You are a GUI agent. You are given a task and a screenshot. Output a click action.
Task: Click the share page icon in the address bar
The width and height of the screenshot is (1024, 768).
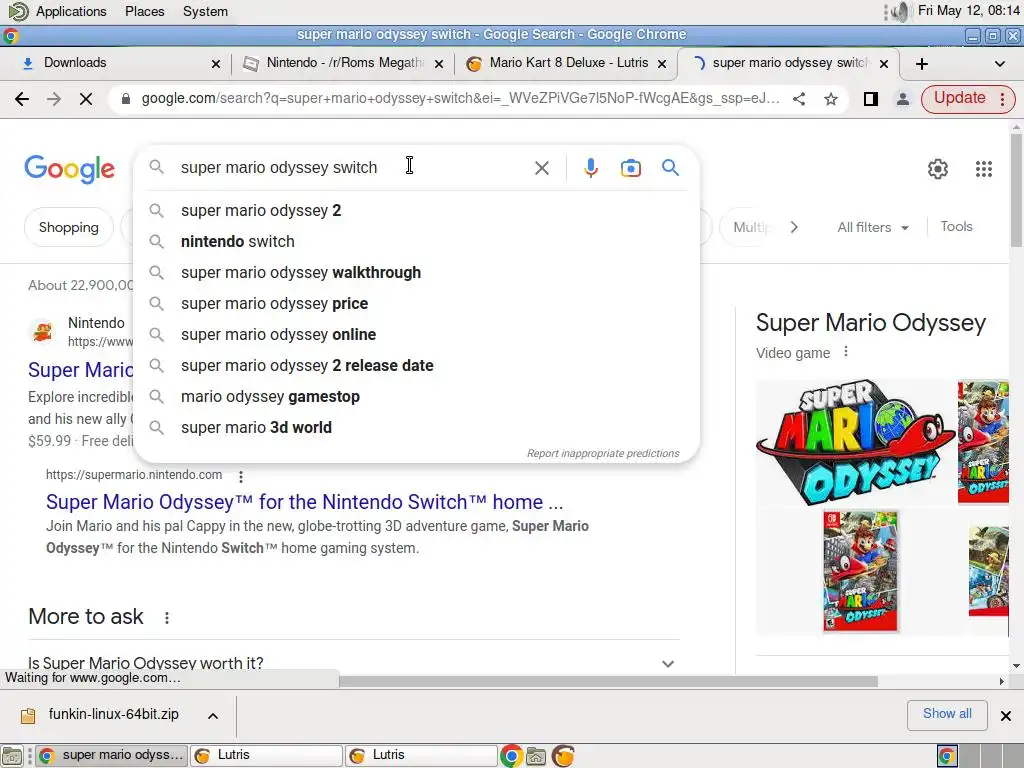click(x=799, y=99)
